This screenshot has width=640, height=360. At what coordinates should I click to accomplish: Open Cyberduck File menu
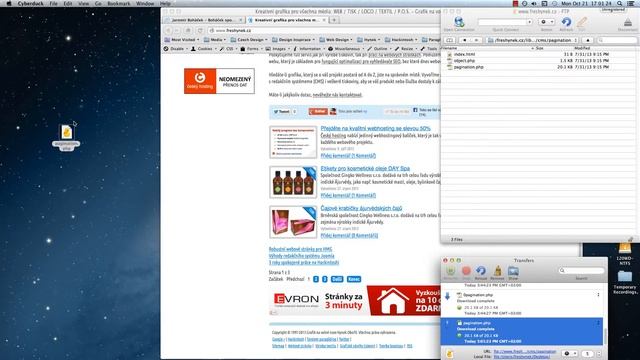[x=53, y=3]
